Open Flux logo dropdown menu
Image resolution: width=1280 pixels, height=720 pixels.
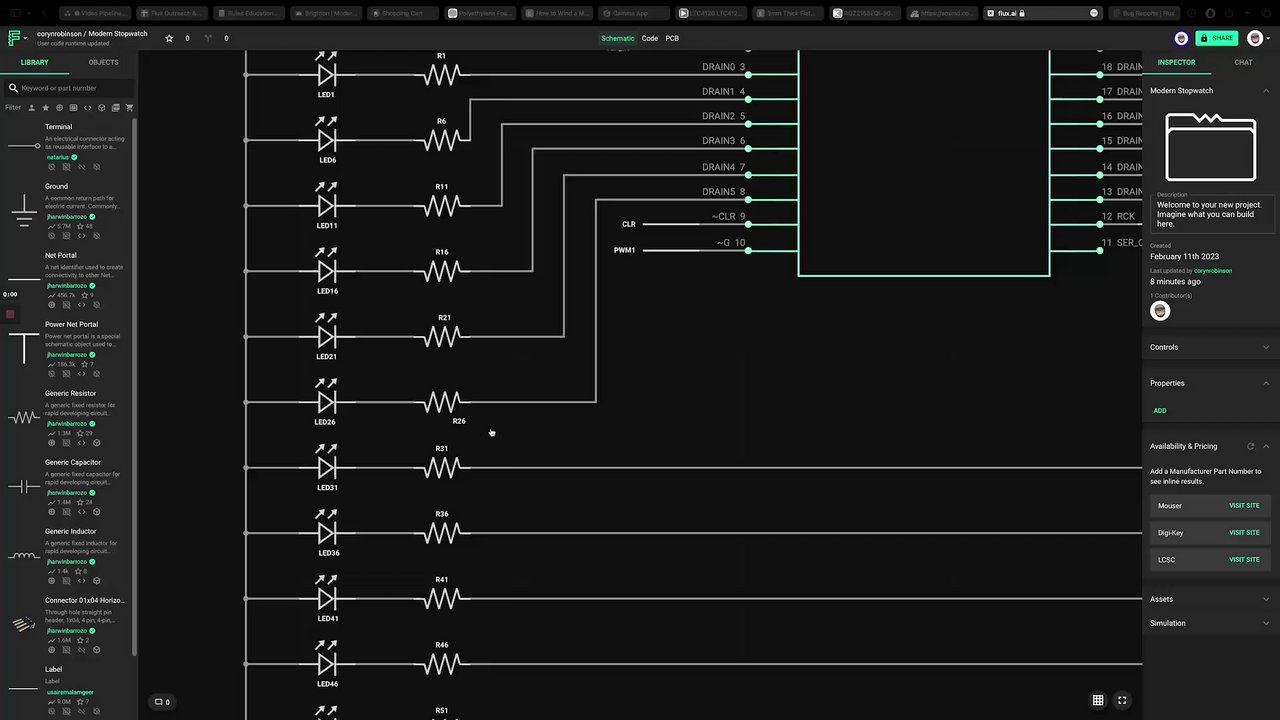(16, 38)
